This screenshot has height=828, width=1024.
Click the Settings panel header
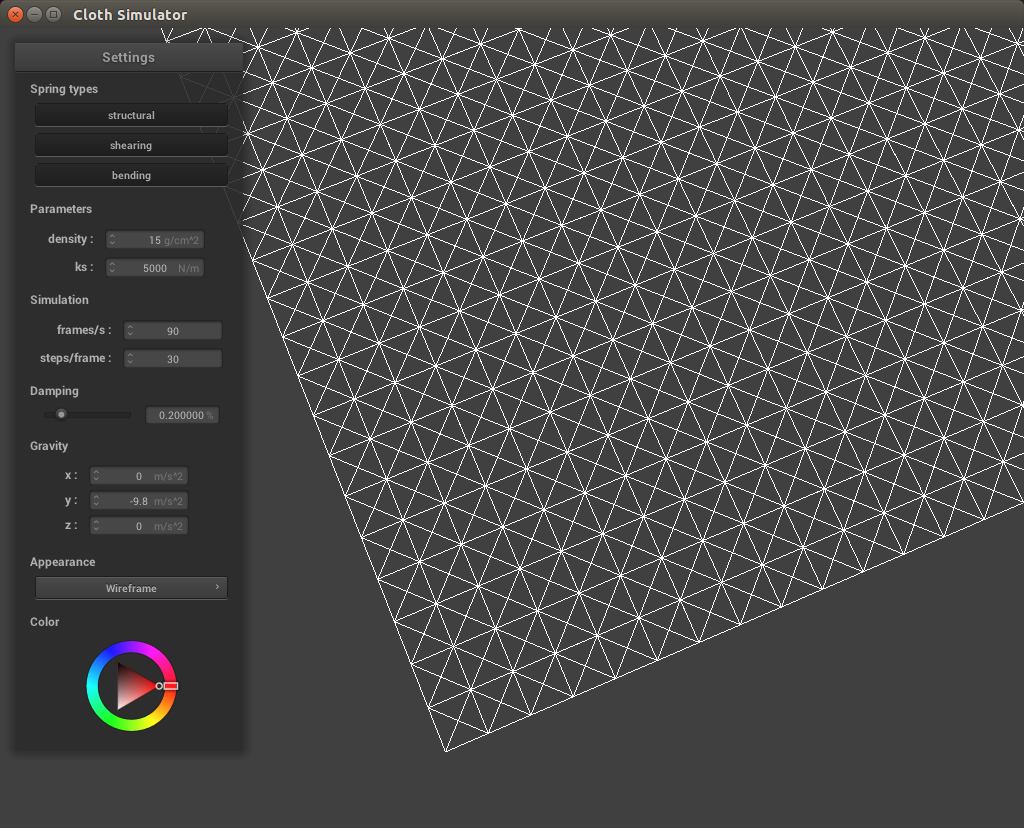(x=128, y=57)
